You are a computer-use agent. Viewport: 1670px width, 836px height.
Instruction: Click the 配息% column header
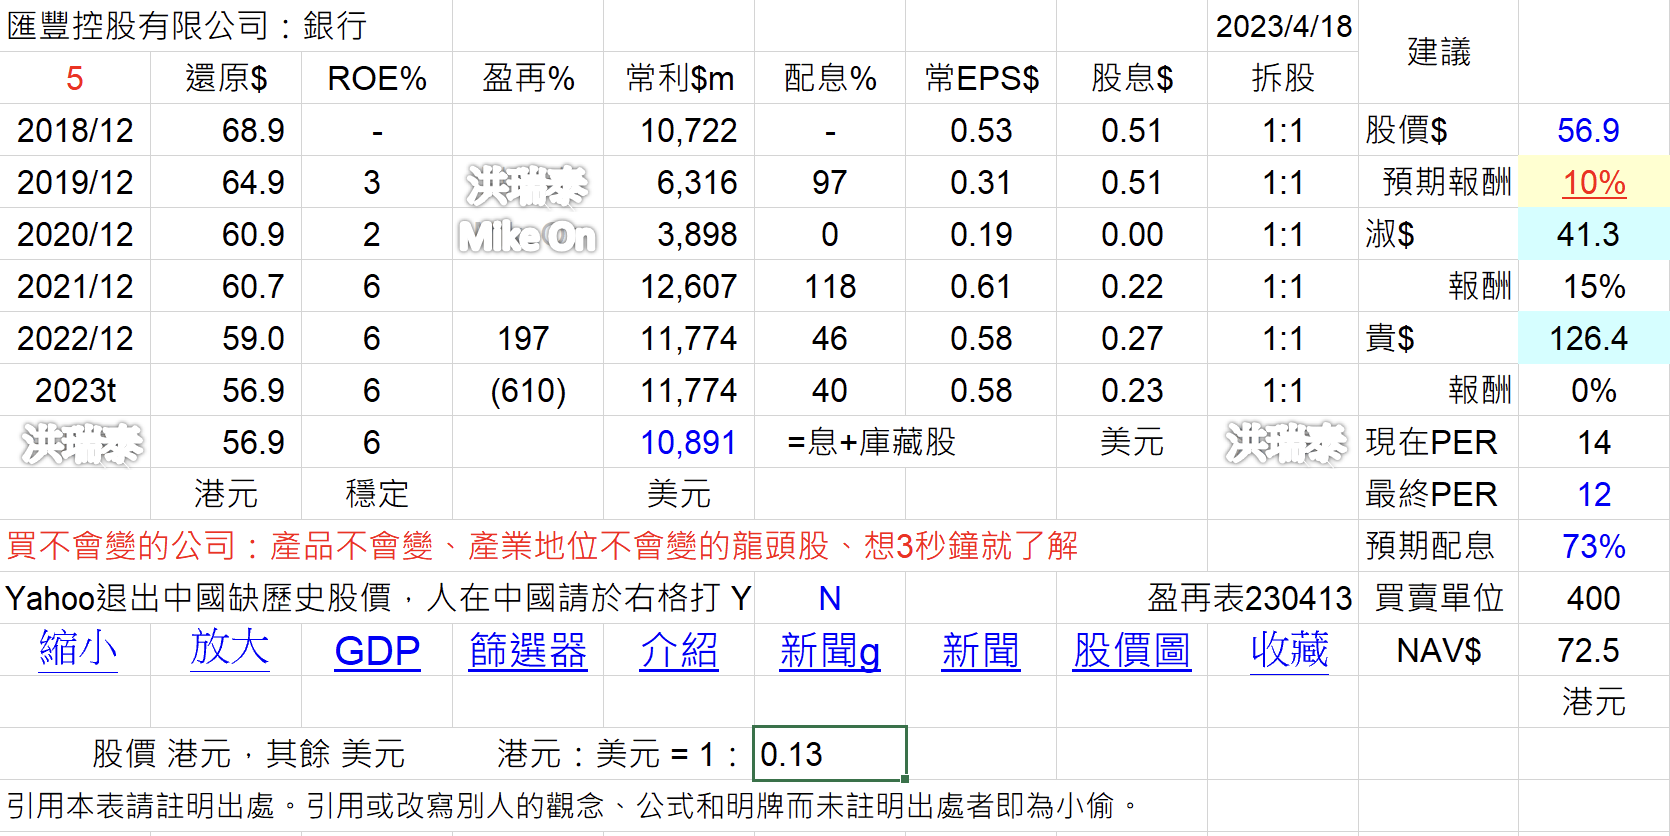[830, 78]
